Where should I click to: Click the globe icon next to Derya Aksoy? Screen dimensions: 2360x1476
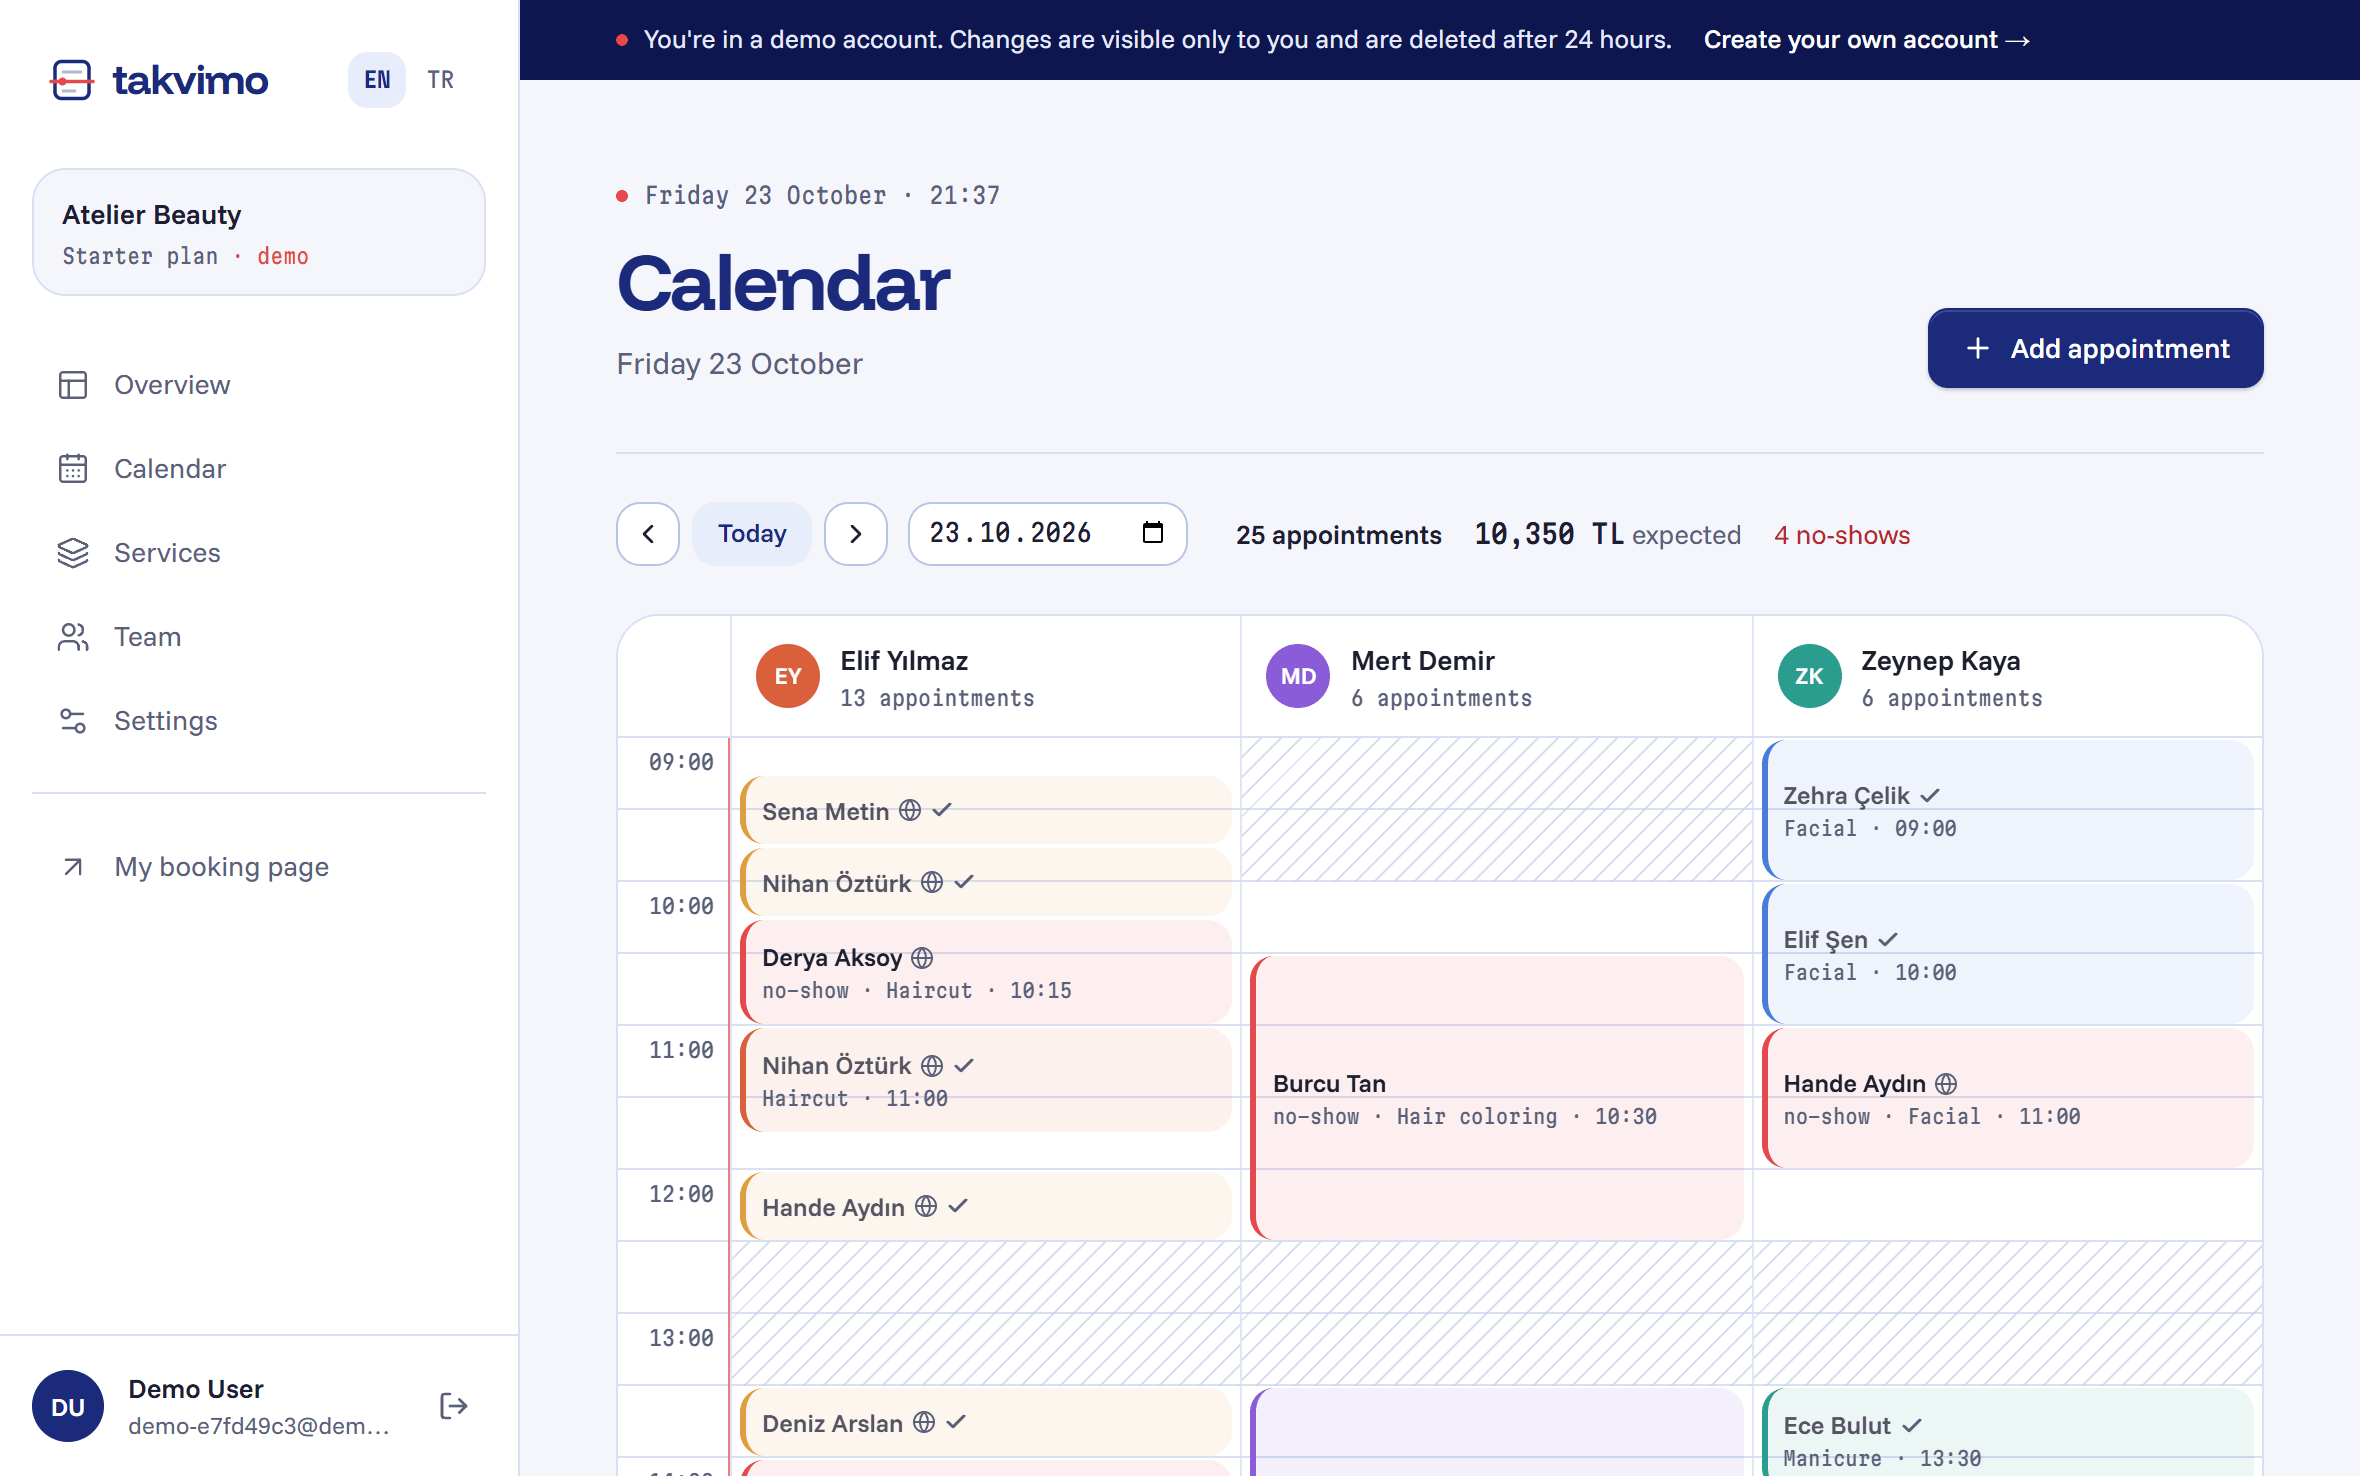click(922, 957)
